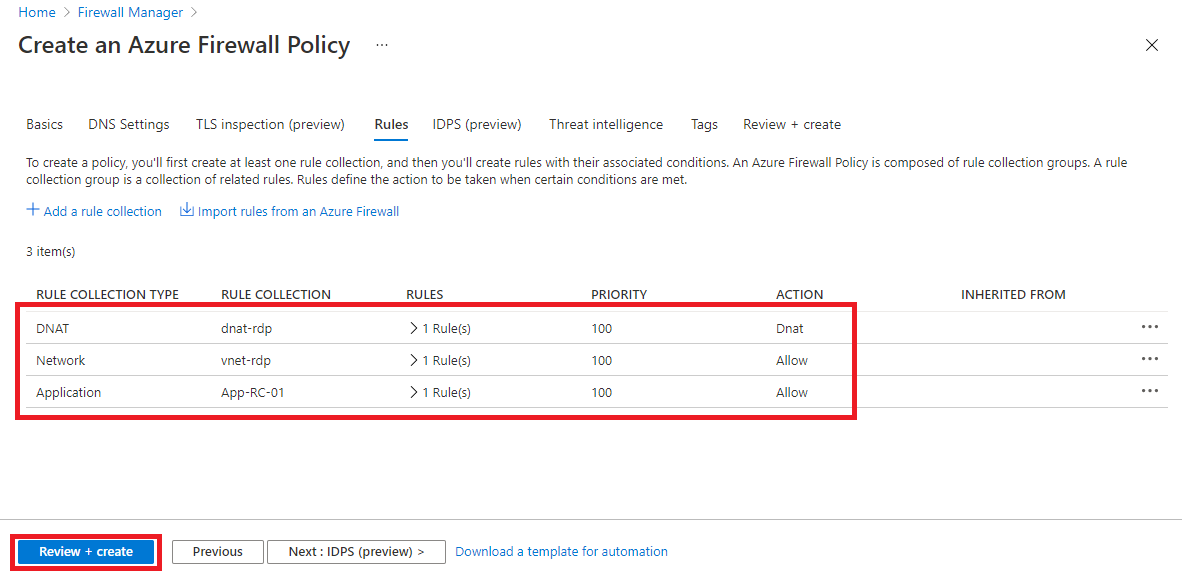The height and width of the screenshot is (574, 1182).
Task: Switch to the Basics tab
Action: coord(44,124)
